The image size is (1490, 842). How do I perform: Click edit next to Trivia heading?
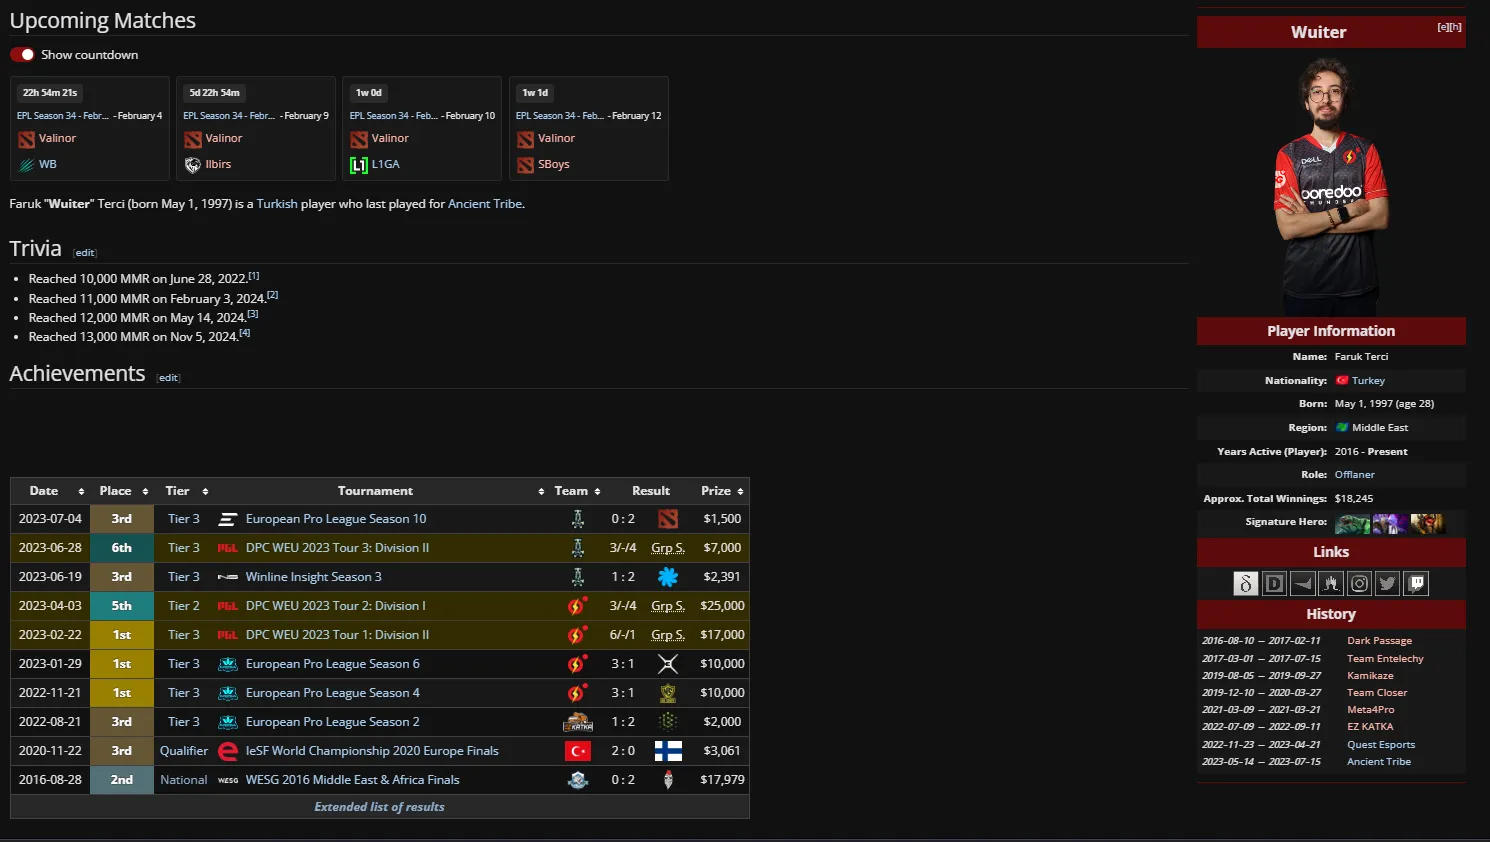pos(85,253)
